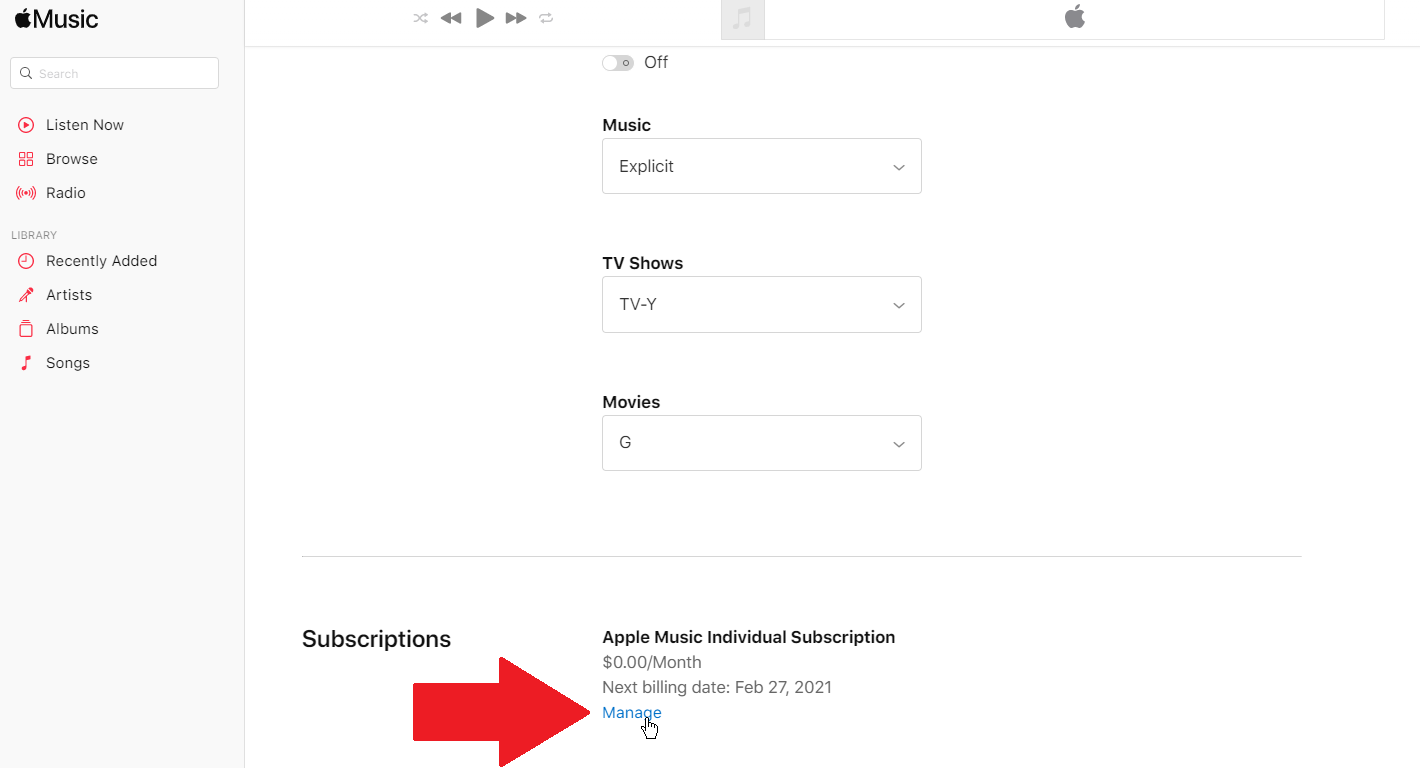This screenshot has height=768, width=1420.
Task: Open the Movies G rating dropdown
Action: point(762,443)
